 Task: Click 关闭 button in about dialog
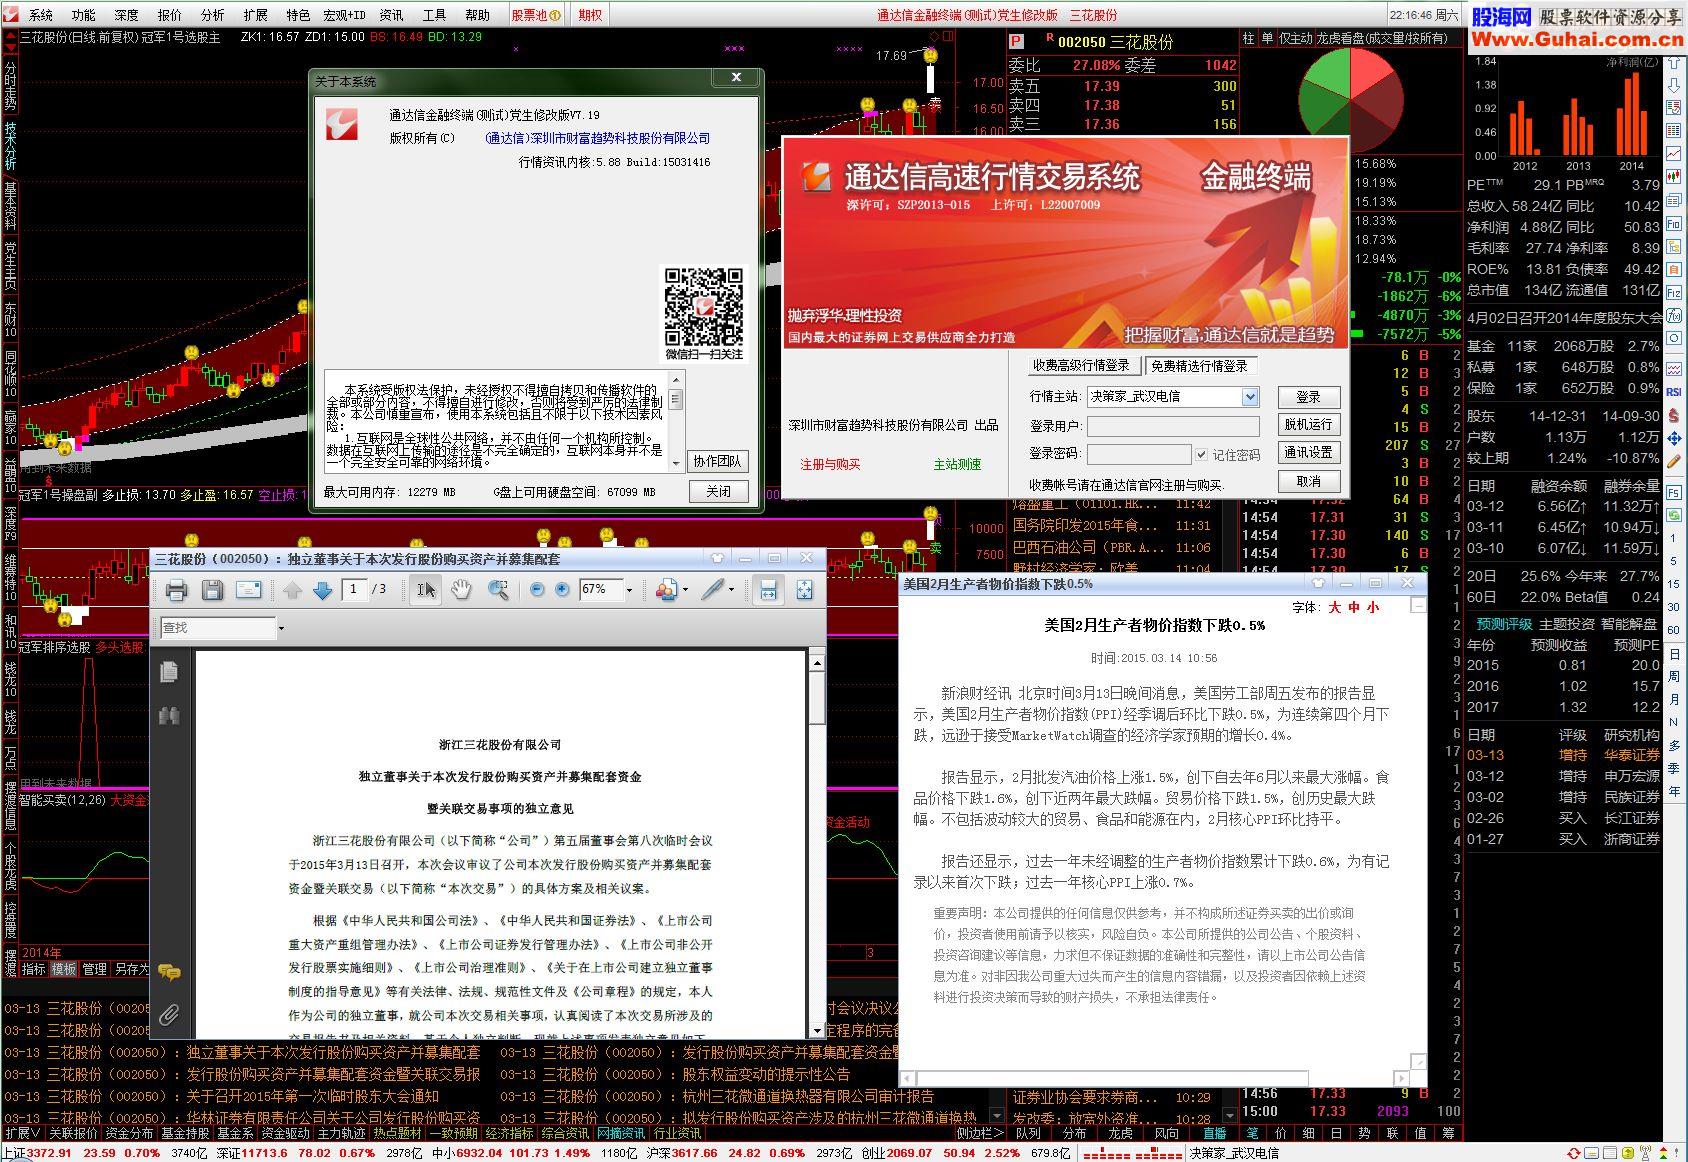tap(718, 491)
